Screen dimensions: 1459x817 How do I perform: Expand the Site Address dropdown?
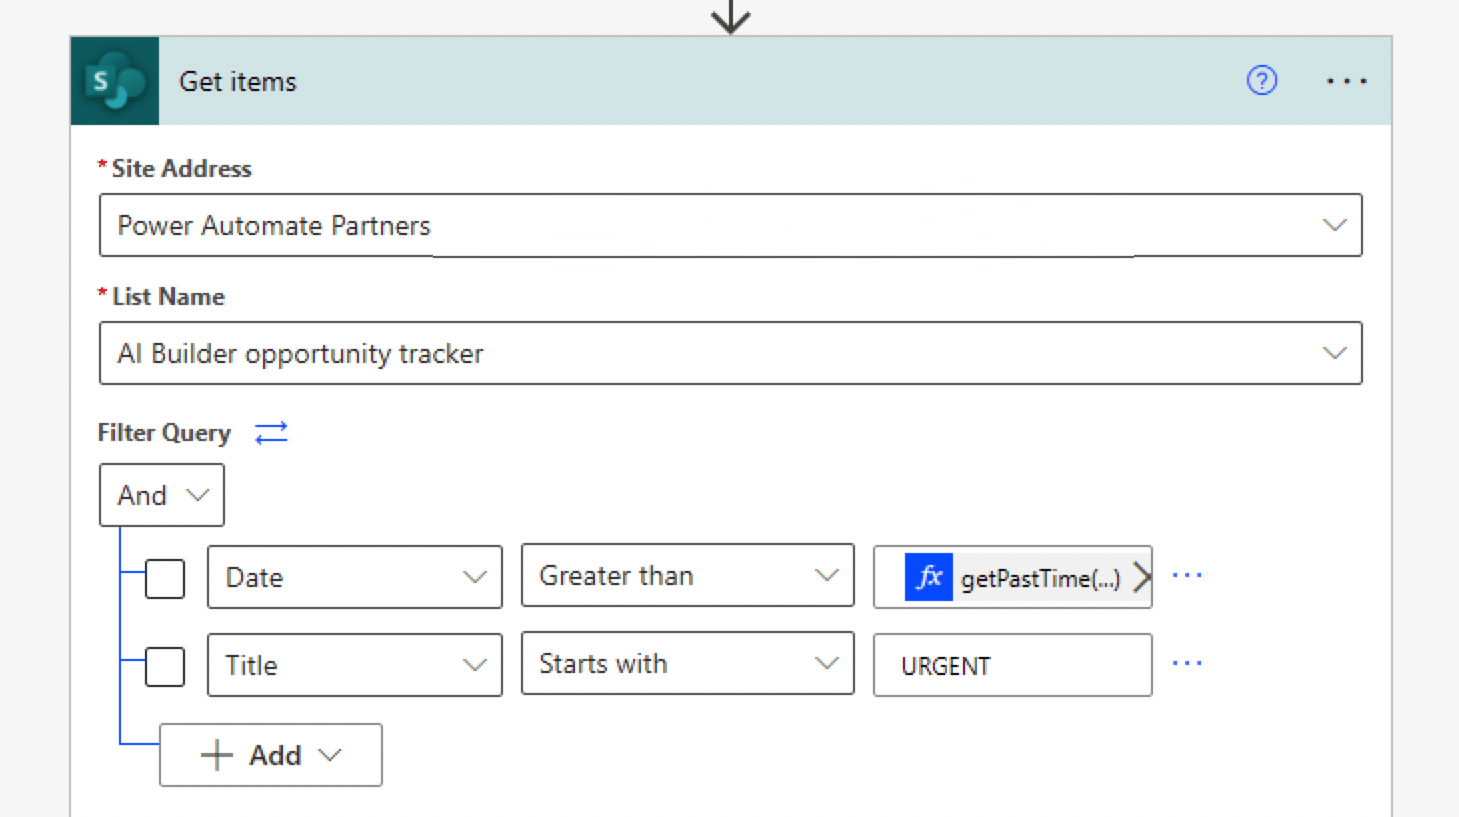[1334, 225]
